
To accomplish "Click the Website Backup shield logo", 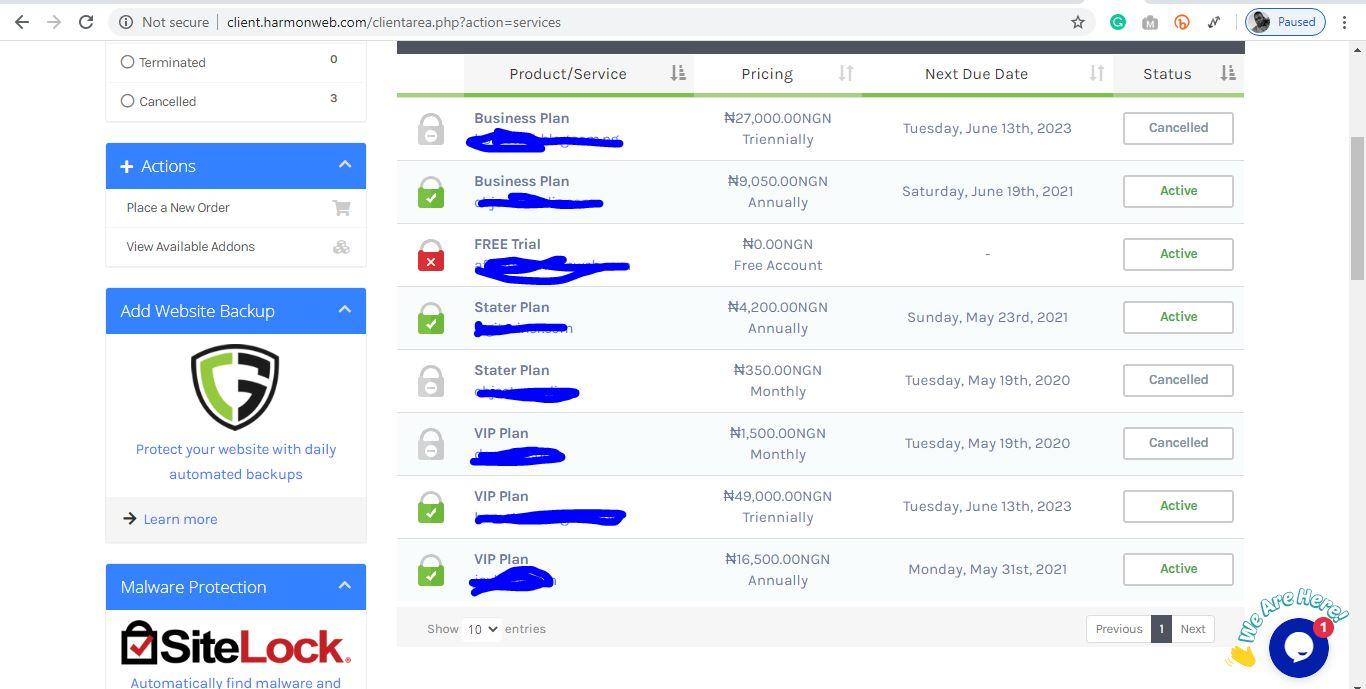I will [233, 387].
